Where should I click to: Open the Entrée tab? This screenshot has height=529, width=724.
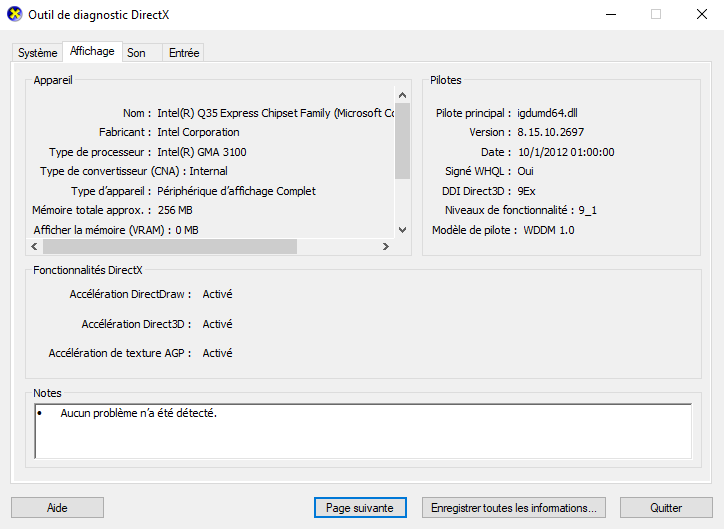coord(184,53)
